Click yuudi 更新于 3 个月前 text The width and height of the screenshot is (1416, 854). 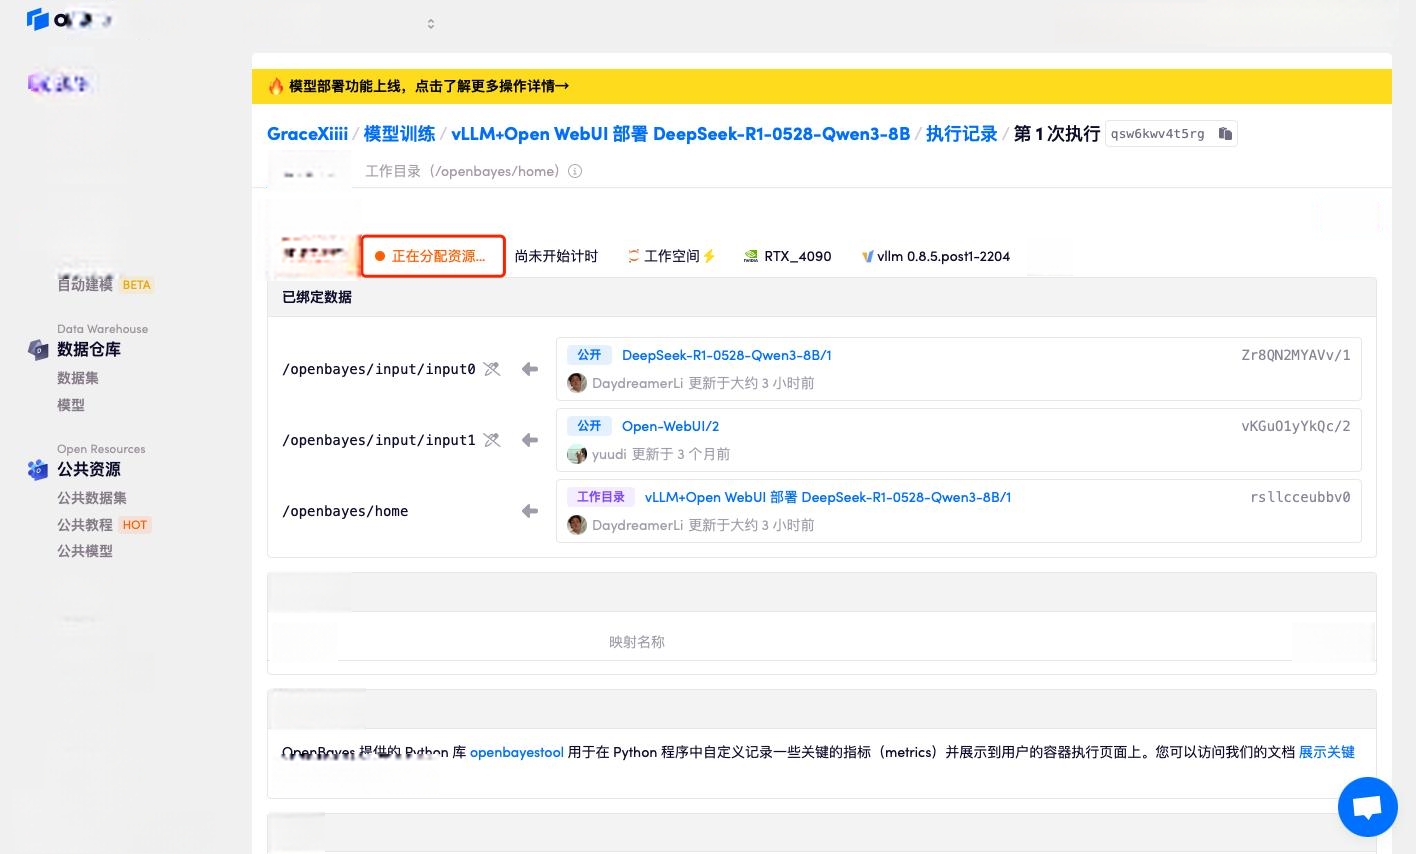[x=661, y=454]
